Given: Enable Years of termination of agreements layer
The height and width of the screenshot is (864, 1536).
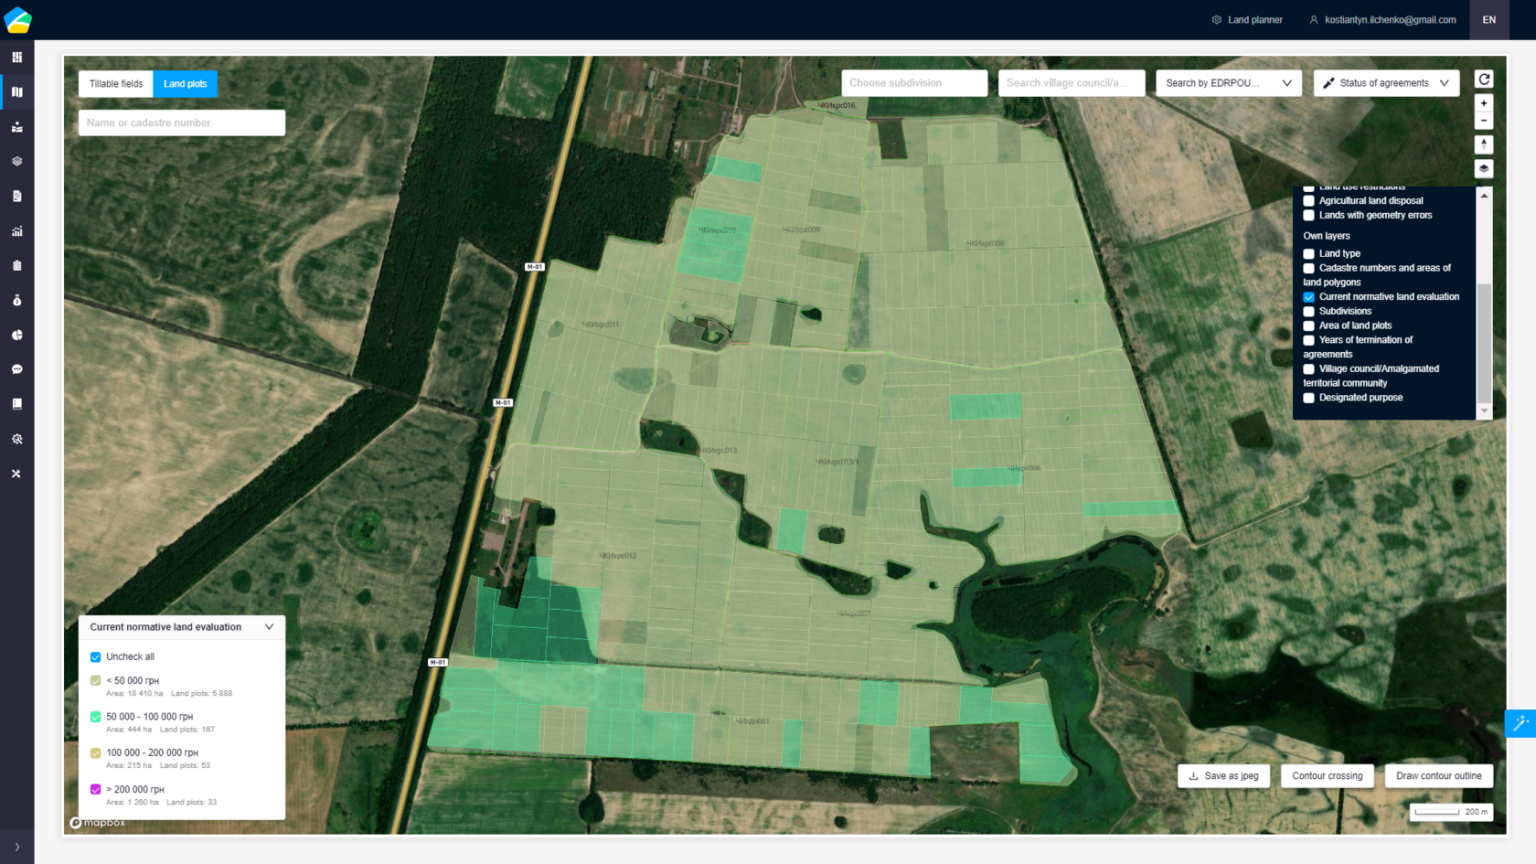Looking at the screenshot, I should coord(1309,341).
